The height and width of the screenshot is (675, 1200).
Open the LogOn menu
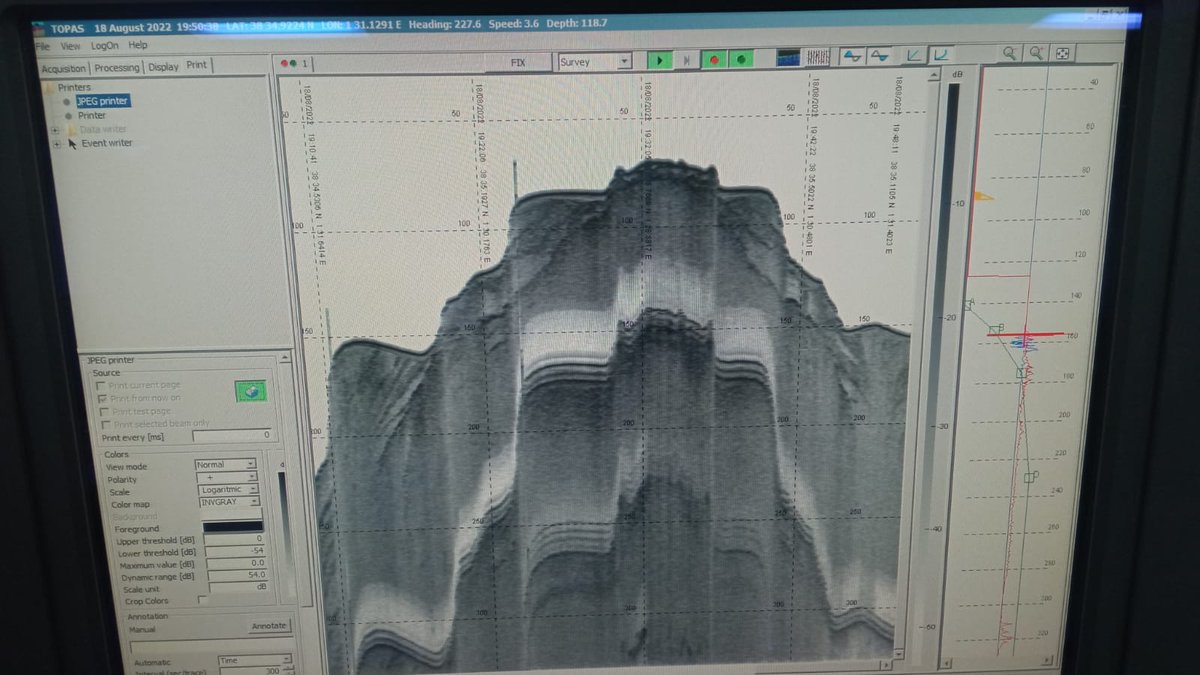pyautogui.click(x=104, y=45)
